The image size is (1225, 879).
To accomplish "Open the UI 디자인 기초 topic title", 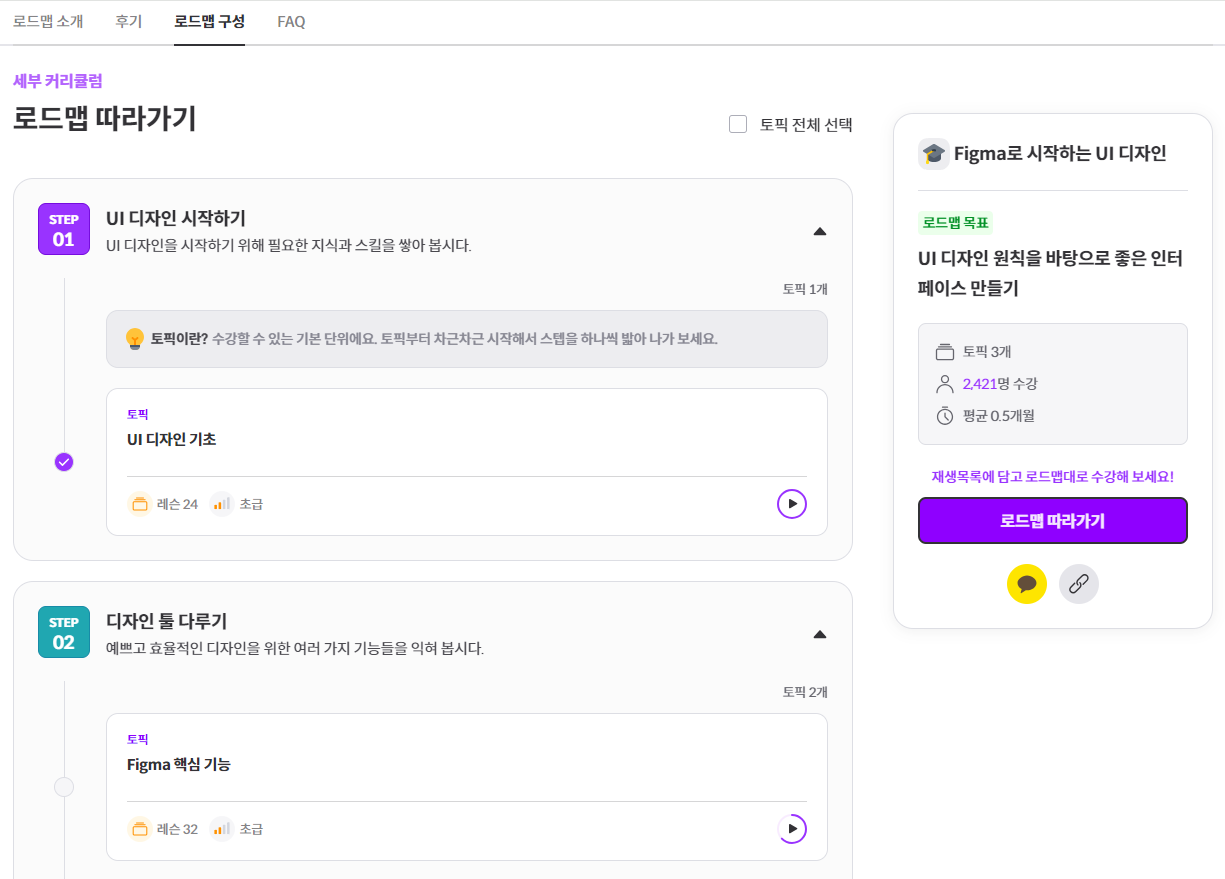I will 172,439.
